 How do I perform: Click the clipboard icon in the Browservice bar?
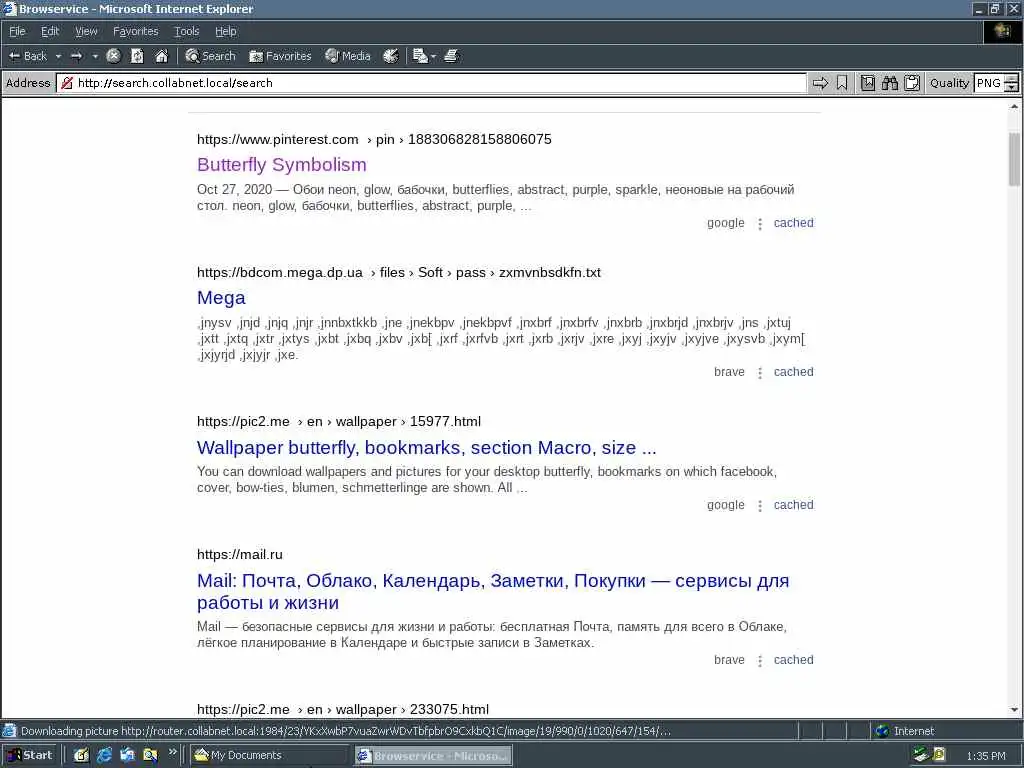click(x=912, y=83)
